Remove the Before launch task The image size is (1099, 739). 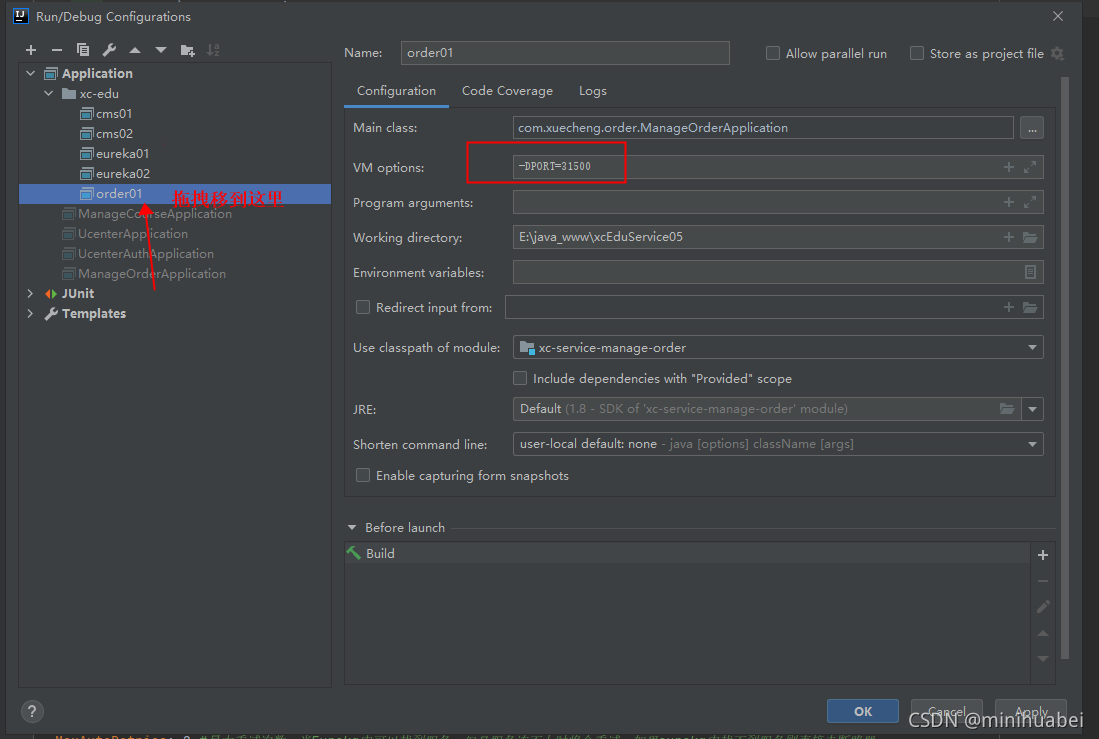[x=1043, y=581]
